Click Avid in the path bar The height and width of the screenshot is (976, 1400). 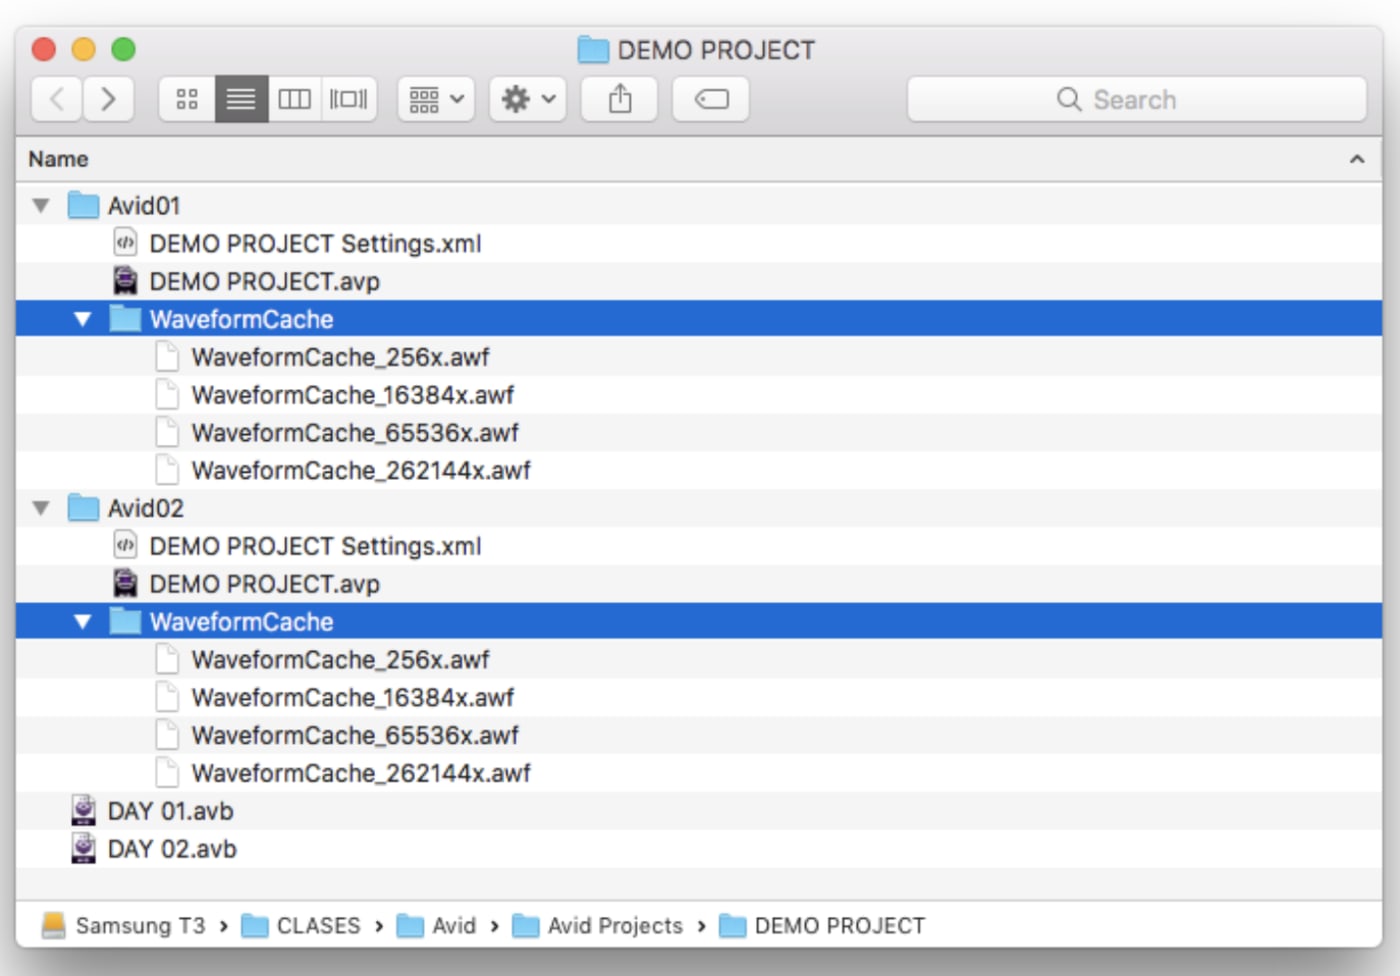coord(454,926)
